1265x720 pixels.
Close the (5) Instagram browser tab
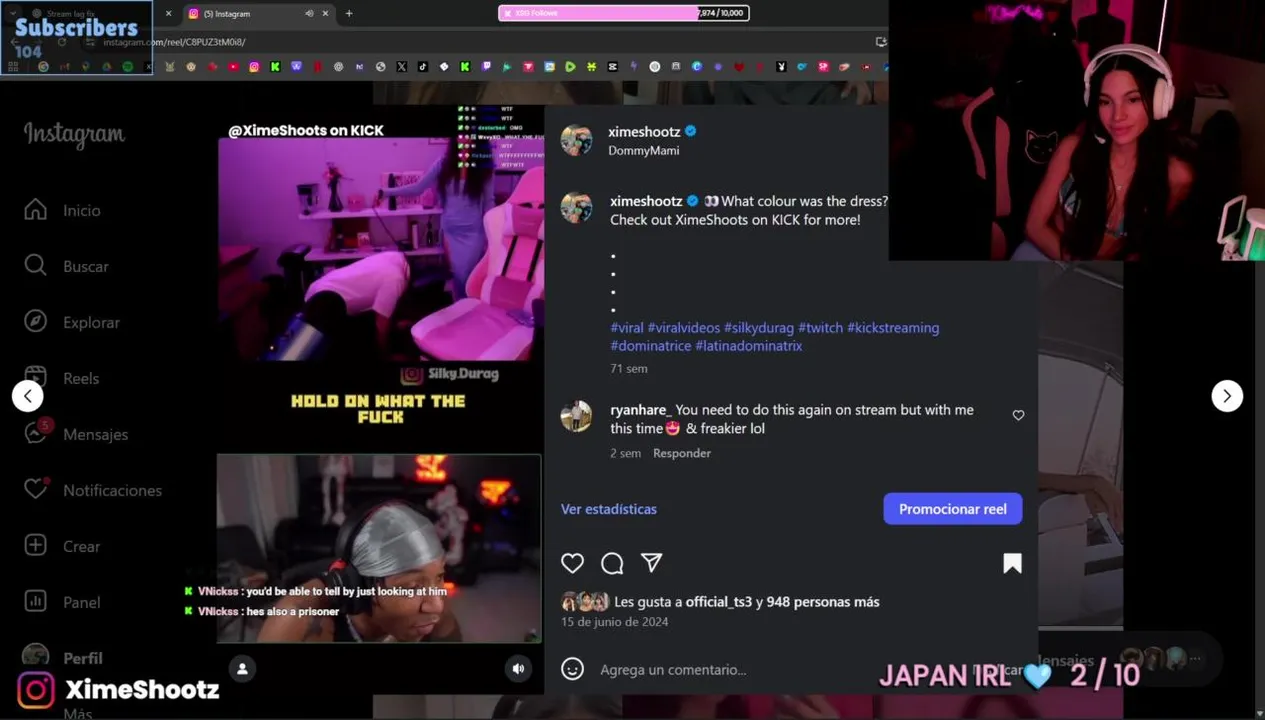pos(325,14)
